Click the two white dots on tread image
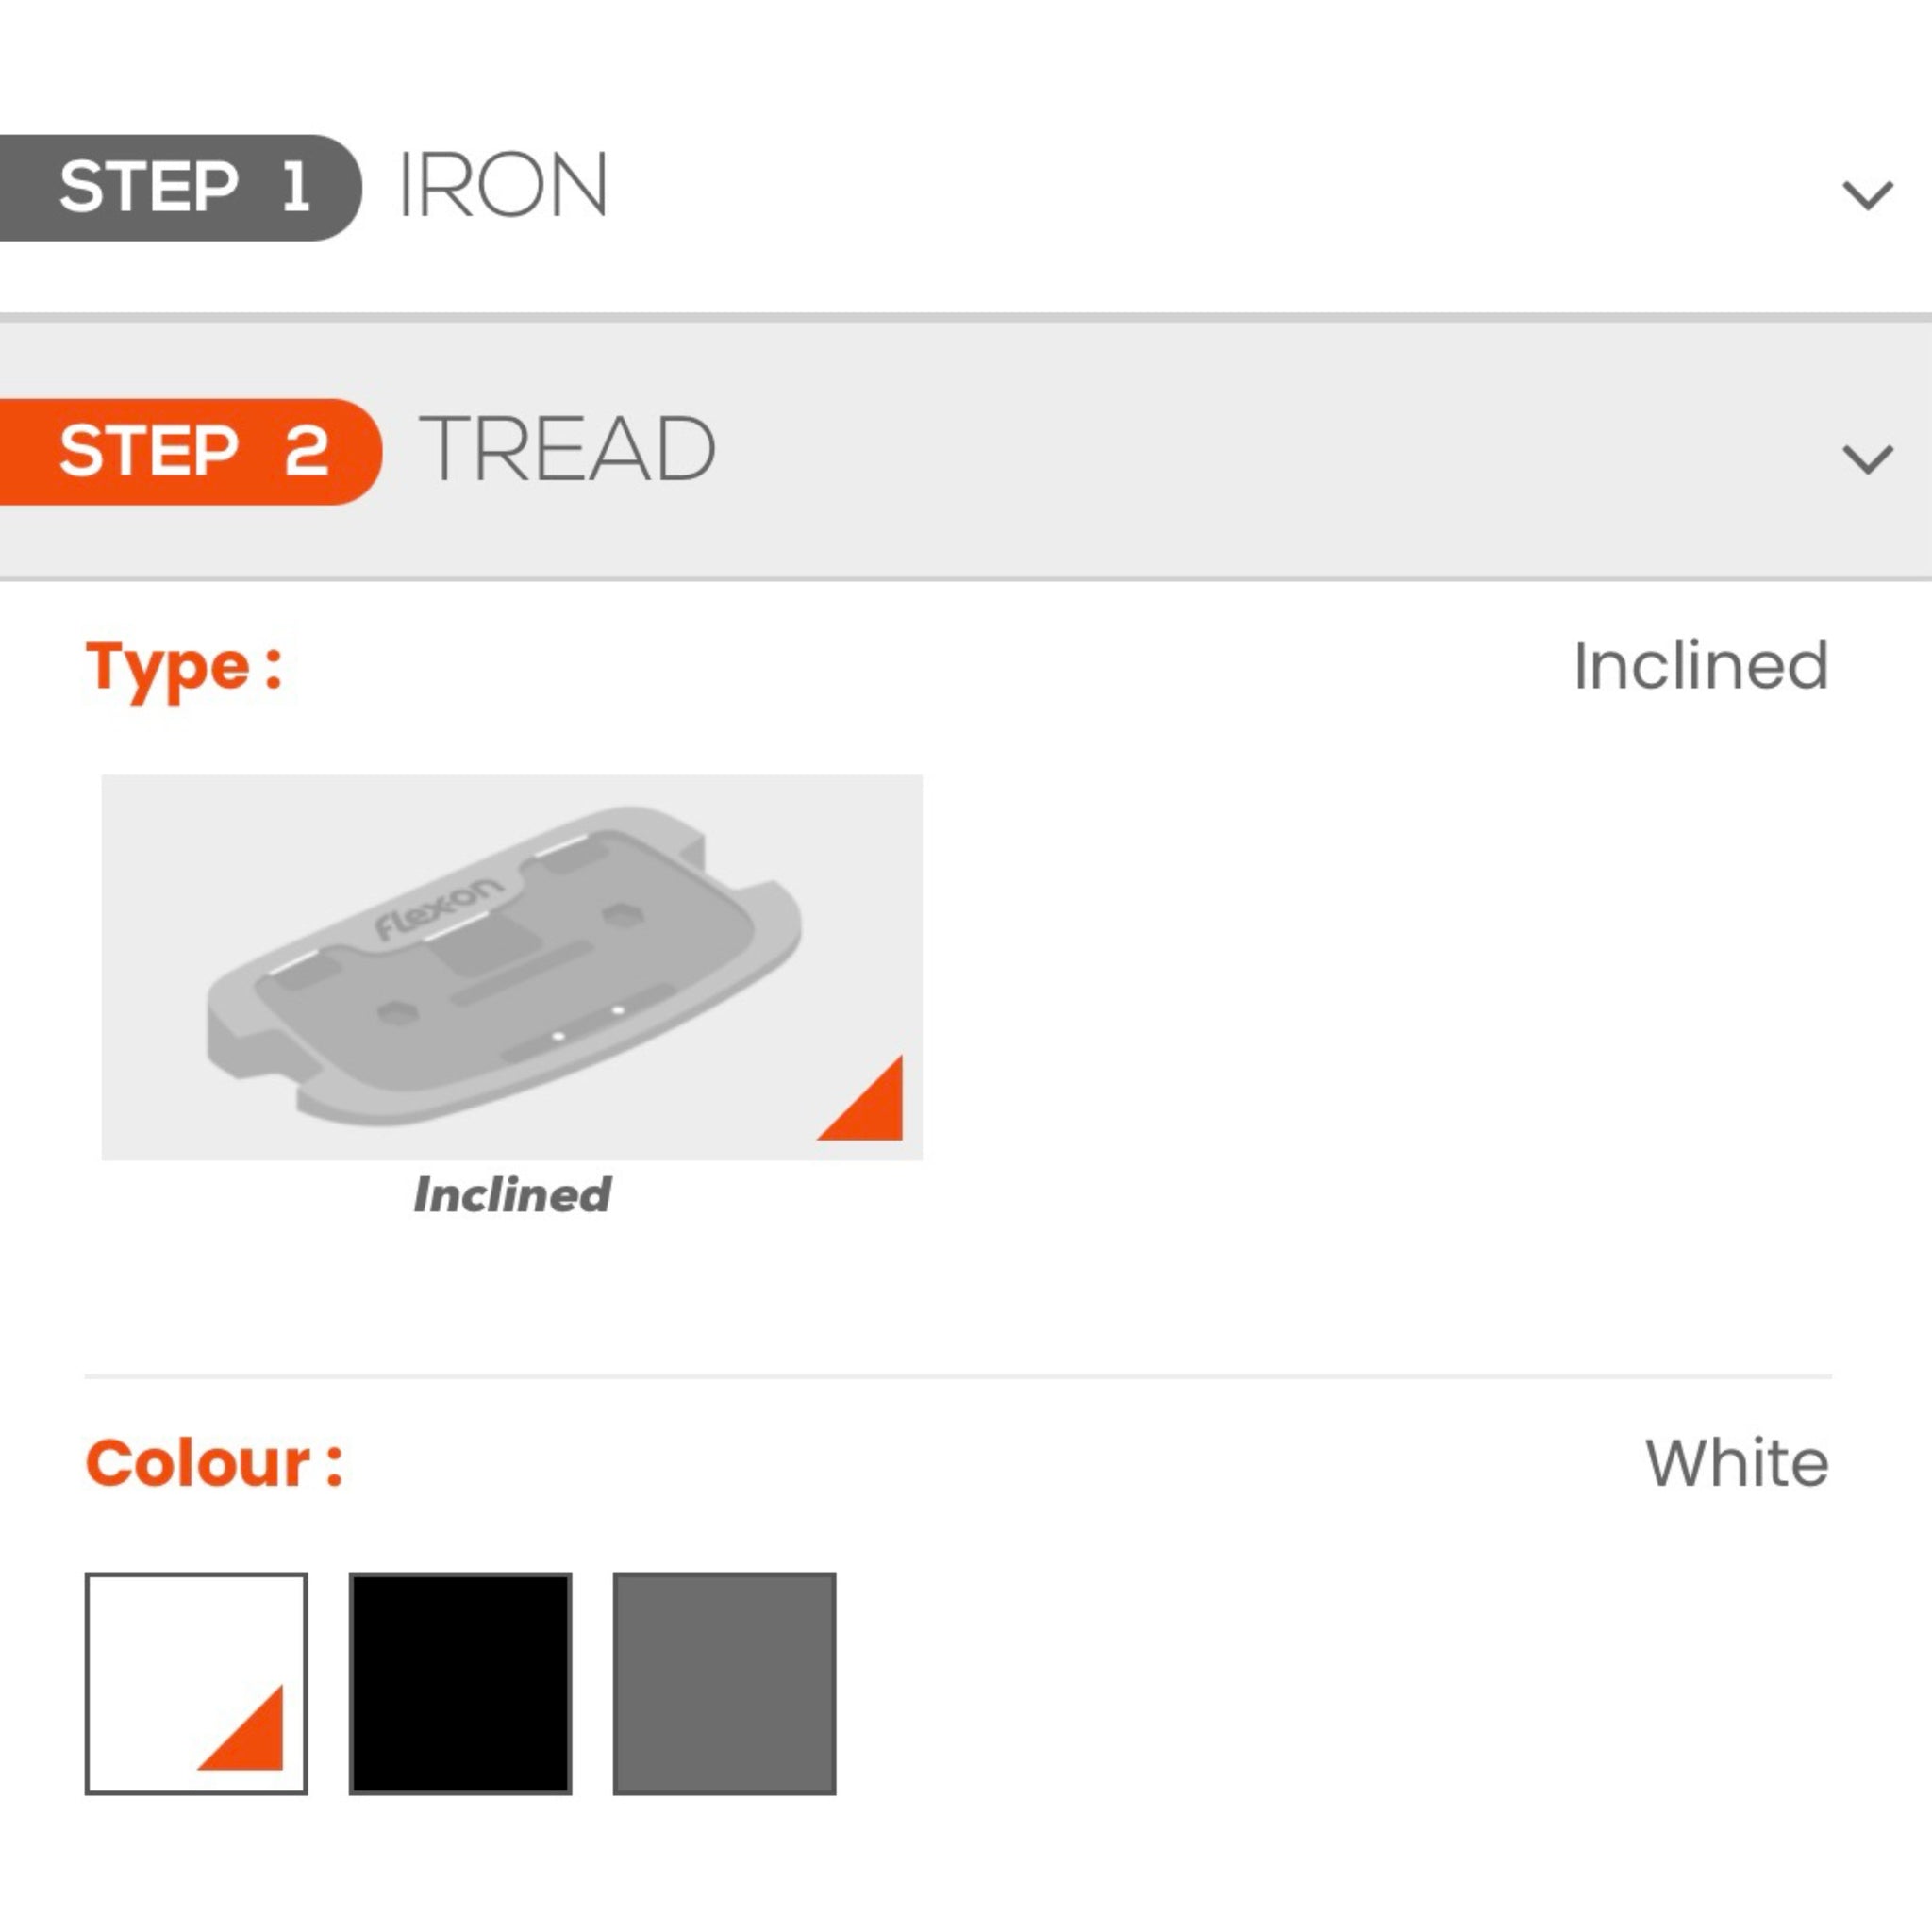Viewport: 1932px width, 1932px height. 588,1023
